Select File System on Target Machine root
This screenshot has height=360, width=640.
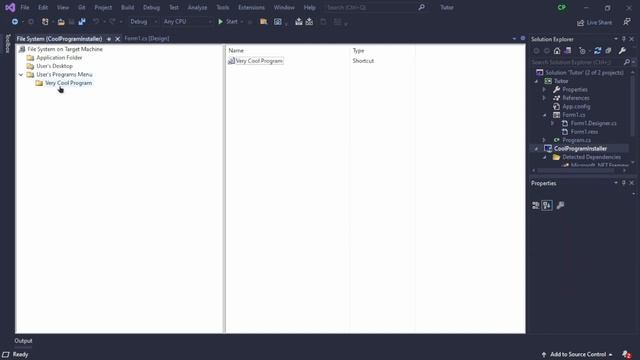click(x=65, y=49)
